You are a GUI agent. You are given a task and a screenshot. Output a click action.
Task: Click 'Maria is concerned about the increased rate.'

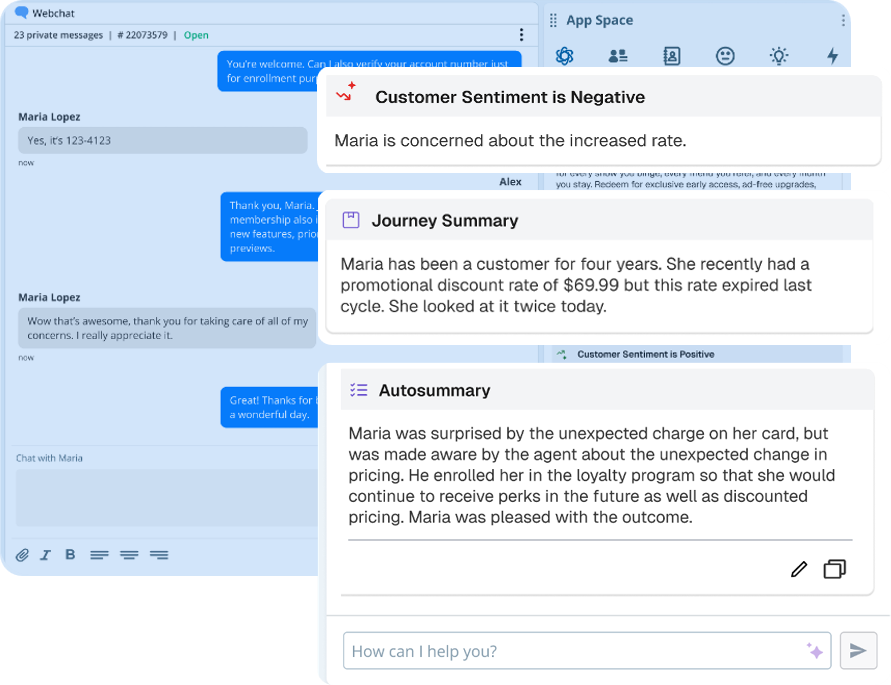click(x=510, y=140)
